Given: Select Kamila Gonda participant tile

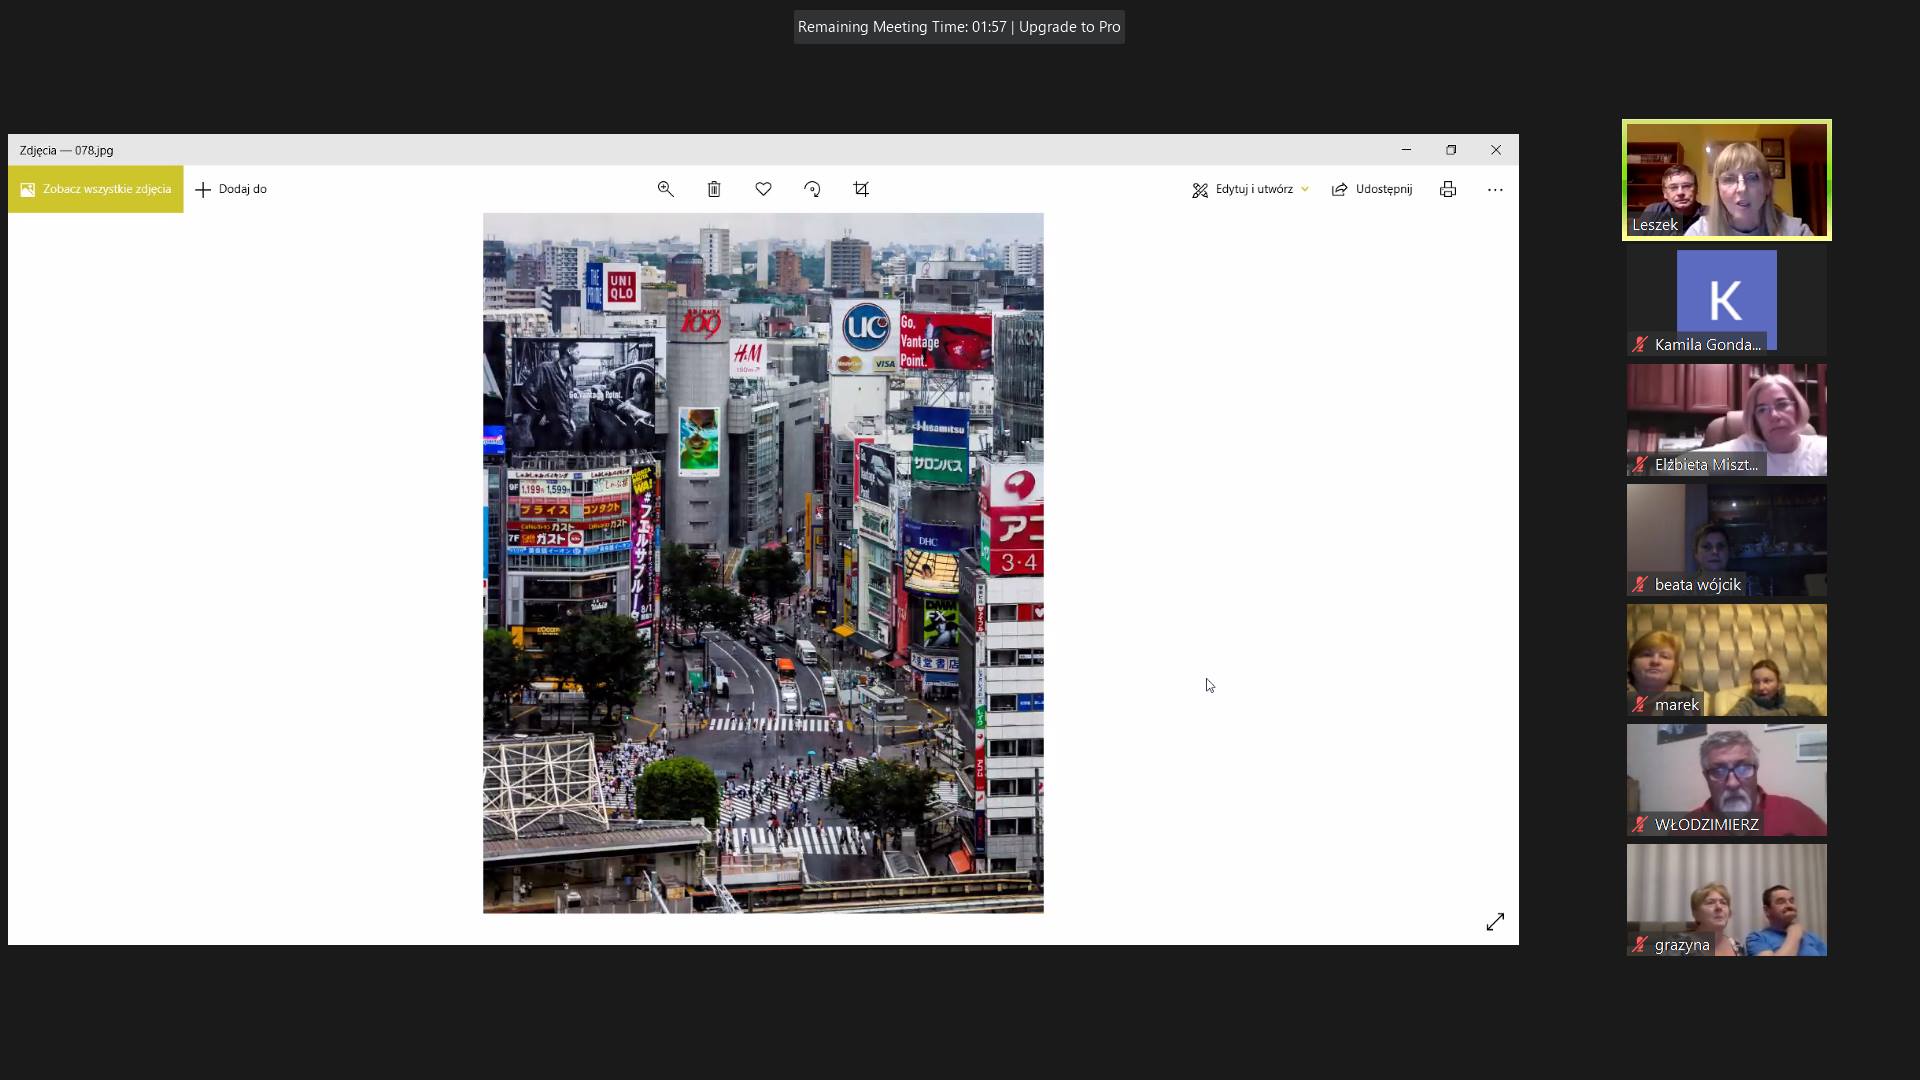Looking at the screenshot, I should point(1727,300).
